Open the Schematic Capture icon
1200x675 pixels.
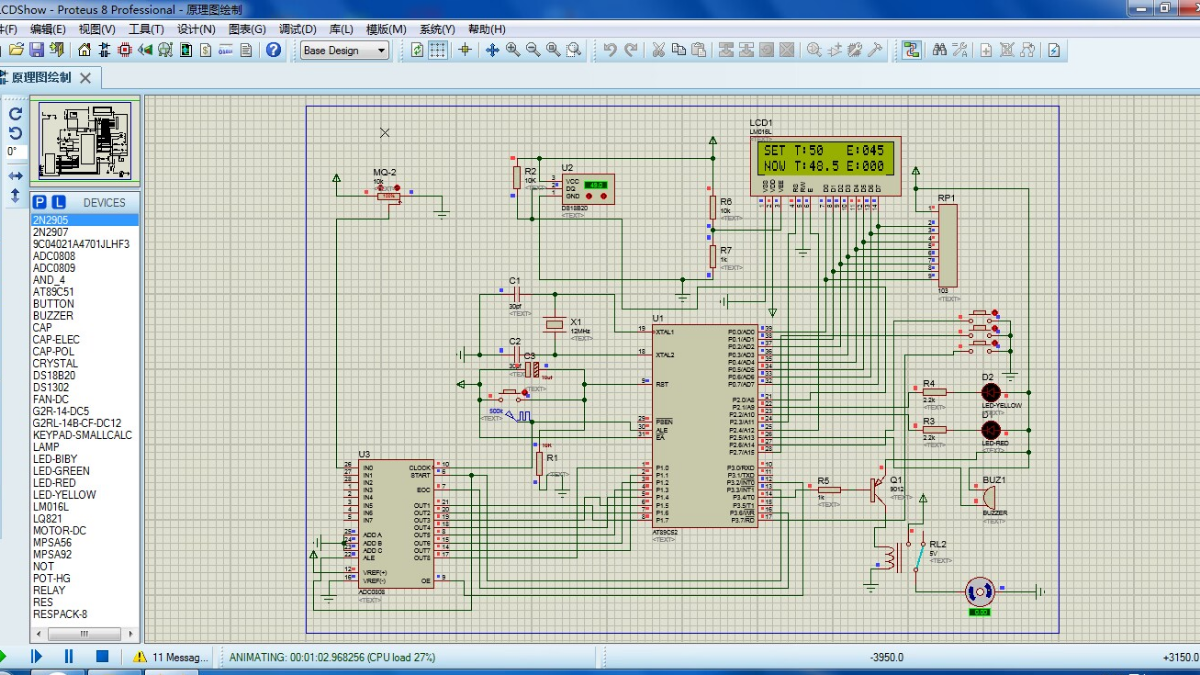click(105, 50)
